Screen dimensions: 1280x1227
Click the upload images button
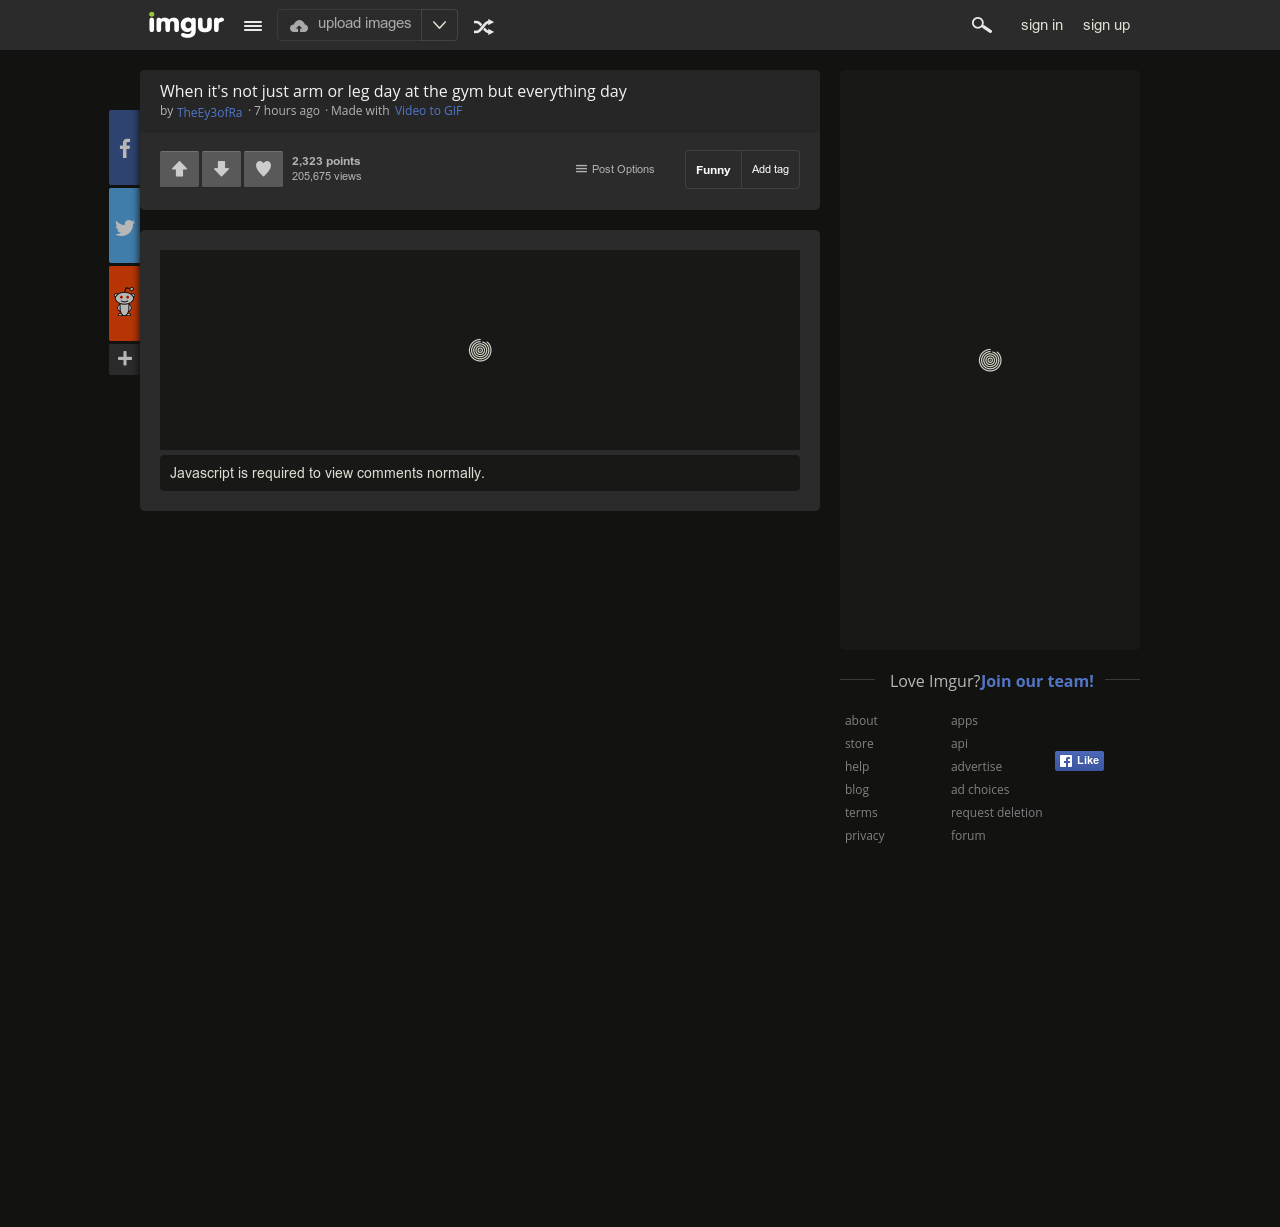tap(350, 25)
